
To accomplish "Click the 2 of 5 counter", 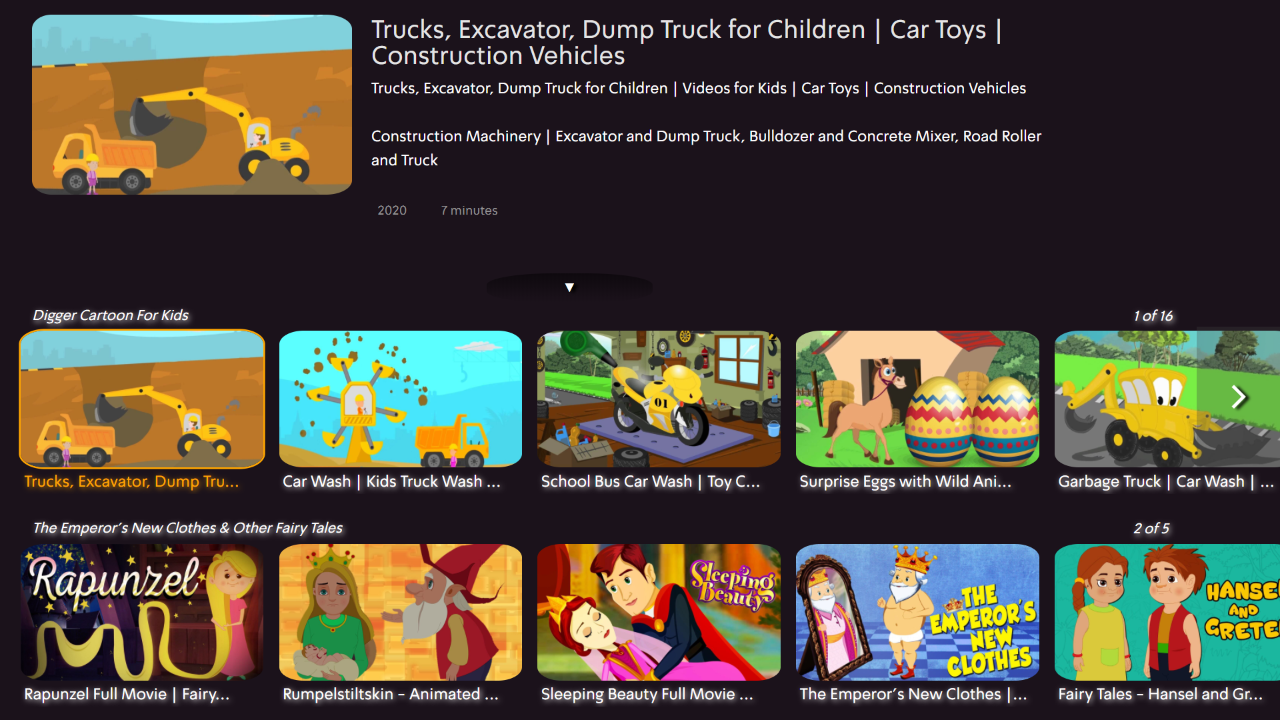I will [1151, 528].
